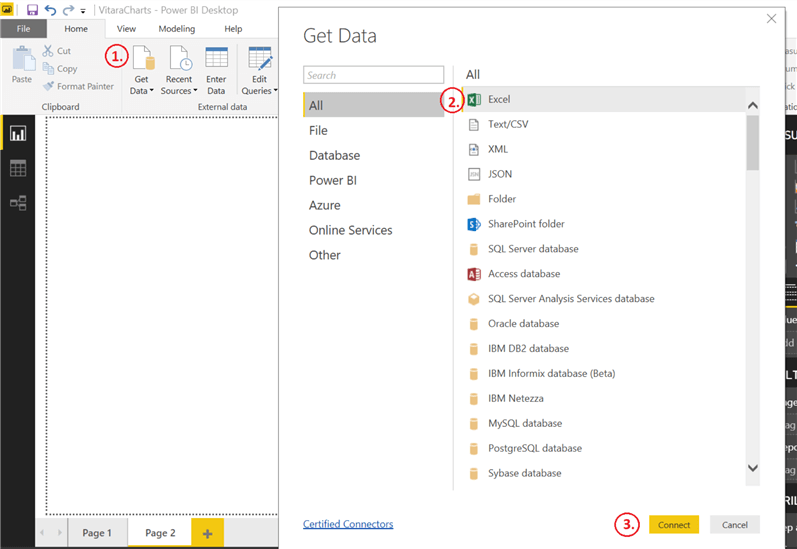Click the connector list scrollbar thumb
This screenshot has height=549, width=797.
753,143
